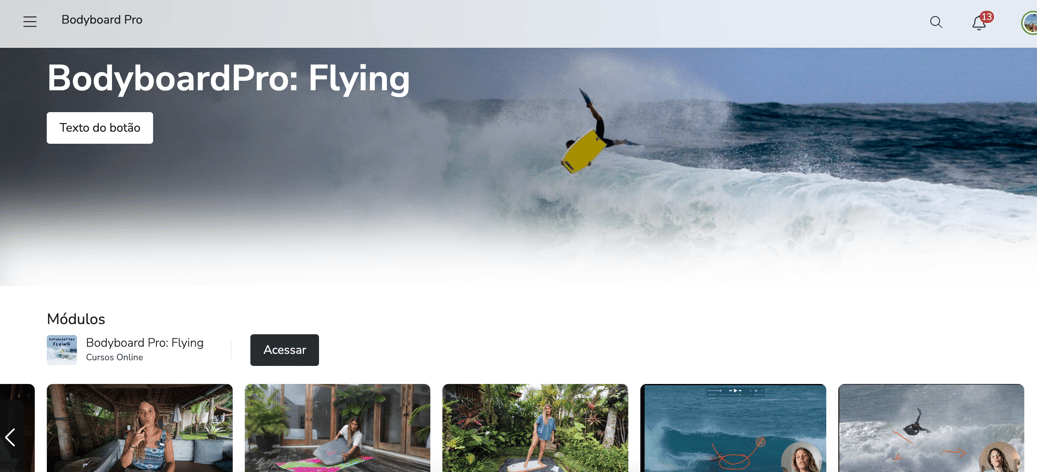Image resolution: width=1037 pixels, height=472 pixels.
Task: Click the Texto do botão button
Action: point(100,128)
